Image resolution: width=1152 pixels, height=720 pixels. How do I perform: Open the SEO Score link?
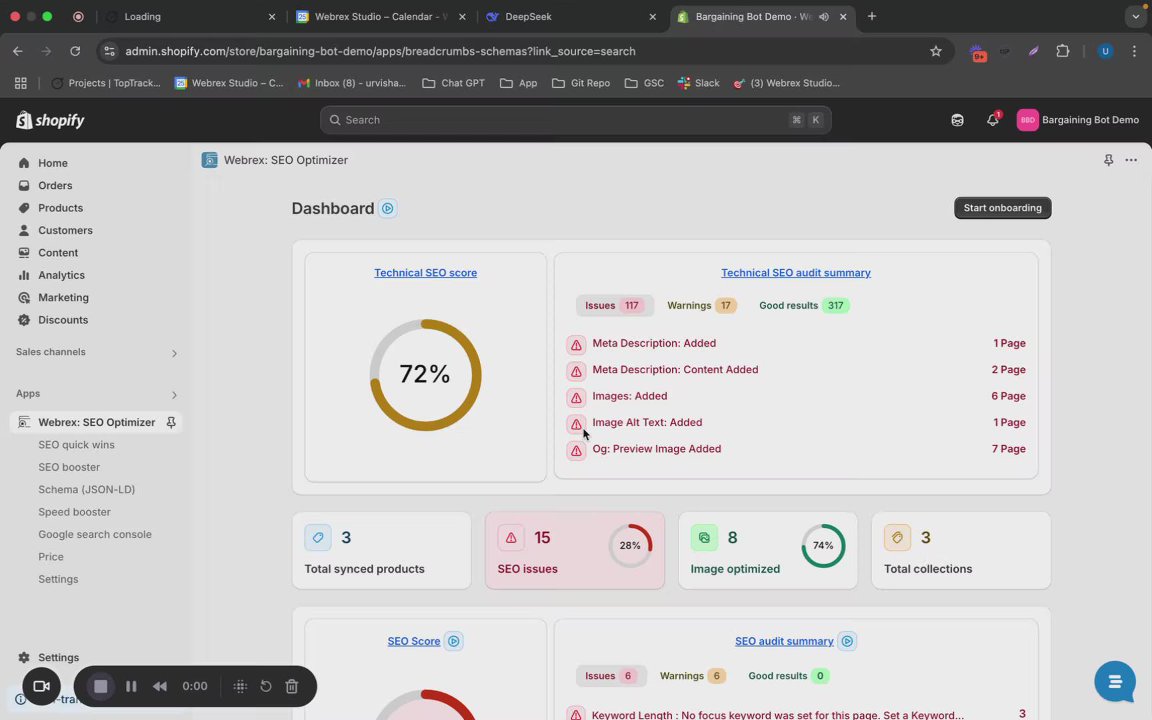click(414, 641)
